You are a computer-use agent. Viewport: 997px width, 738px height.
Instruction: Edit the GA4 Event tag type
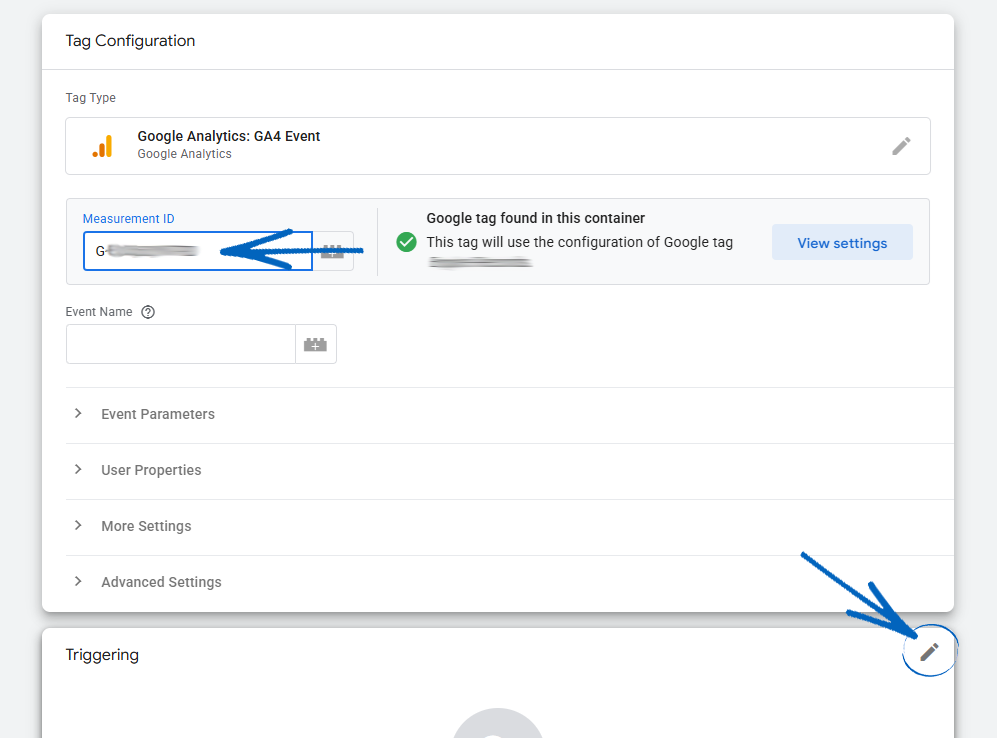coord(901,146)
